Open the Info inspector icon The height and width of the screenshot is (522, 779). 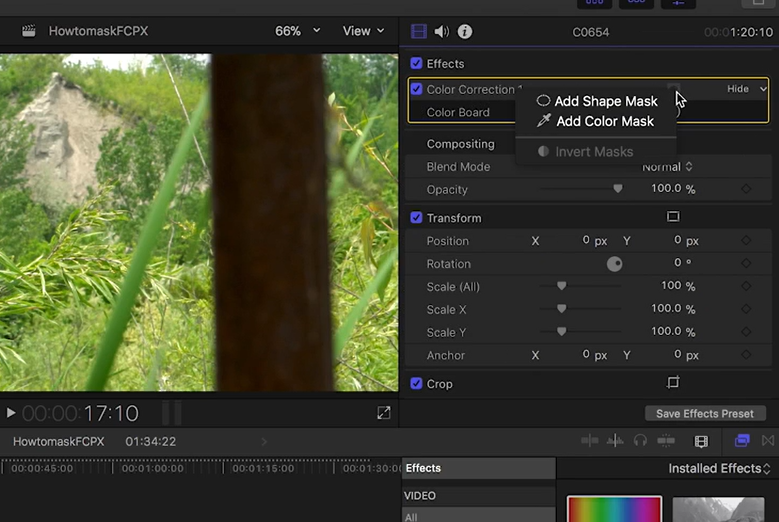click(x=465, y=31)
